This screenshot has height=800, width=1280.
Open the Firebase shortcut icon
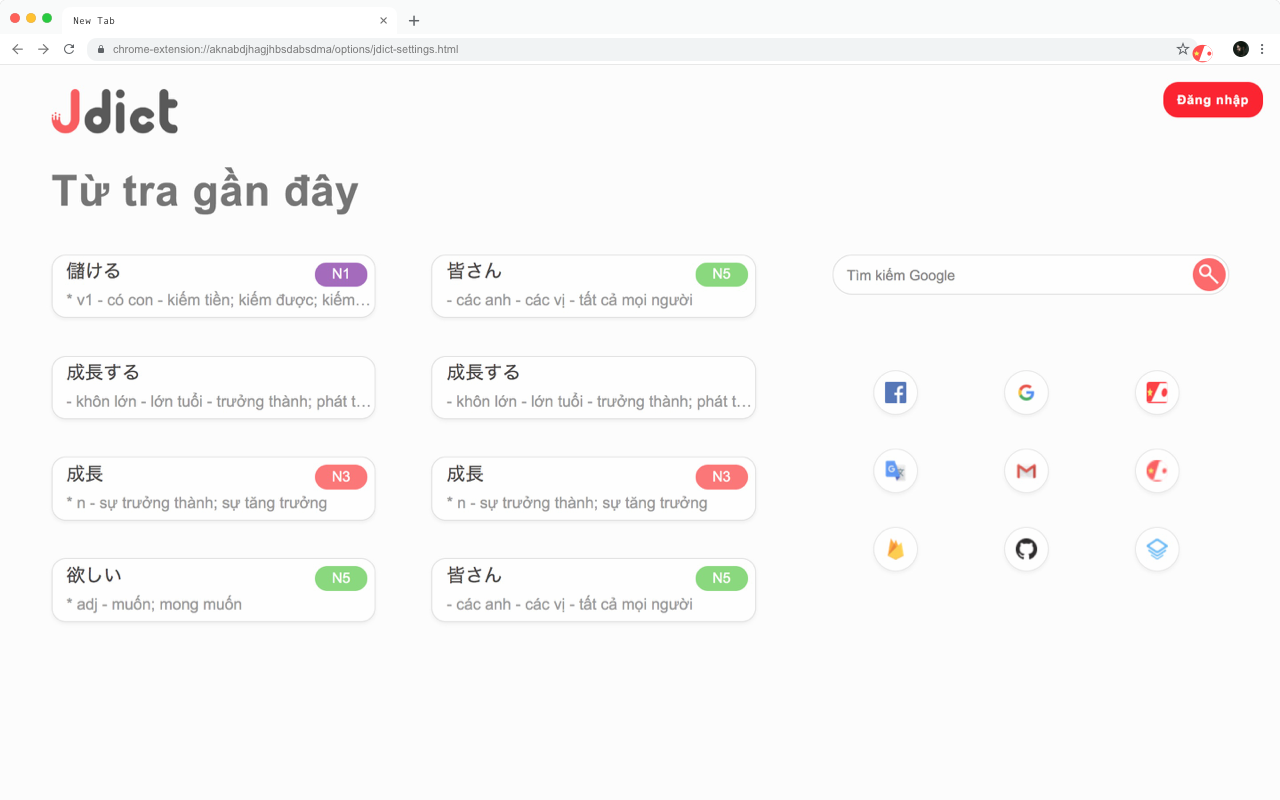[x=895, y=549]
